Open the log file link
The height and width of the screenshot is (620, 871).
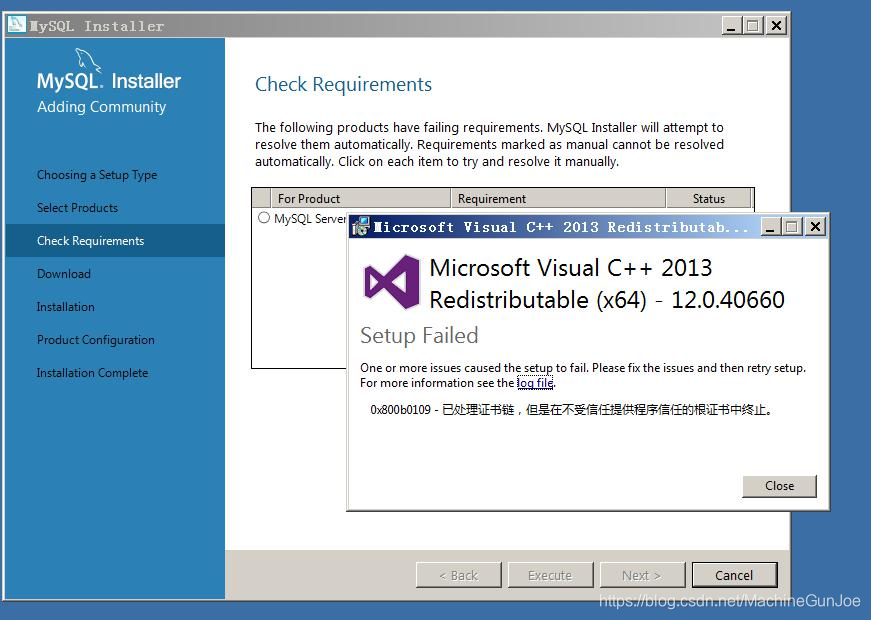point(535,383)
